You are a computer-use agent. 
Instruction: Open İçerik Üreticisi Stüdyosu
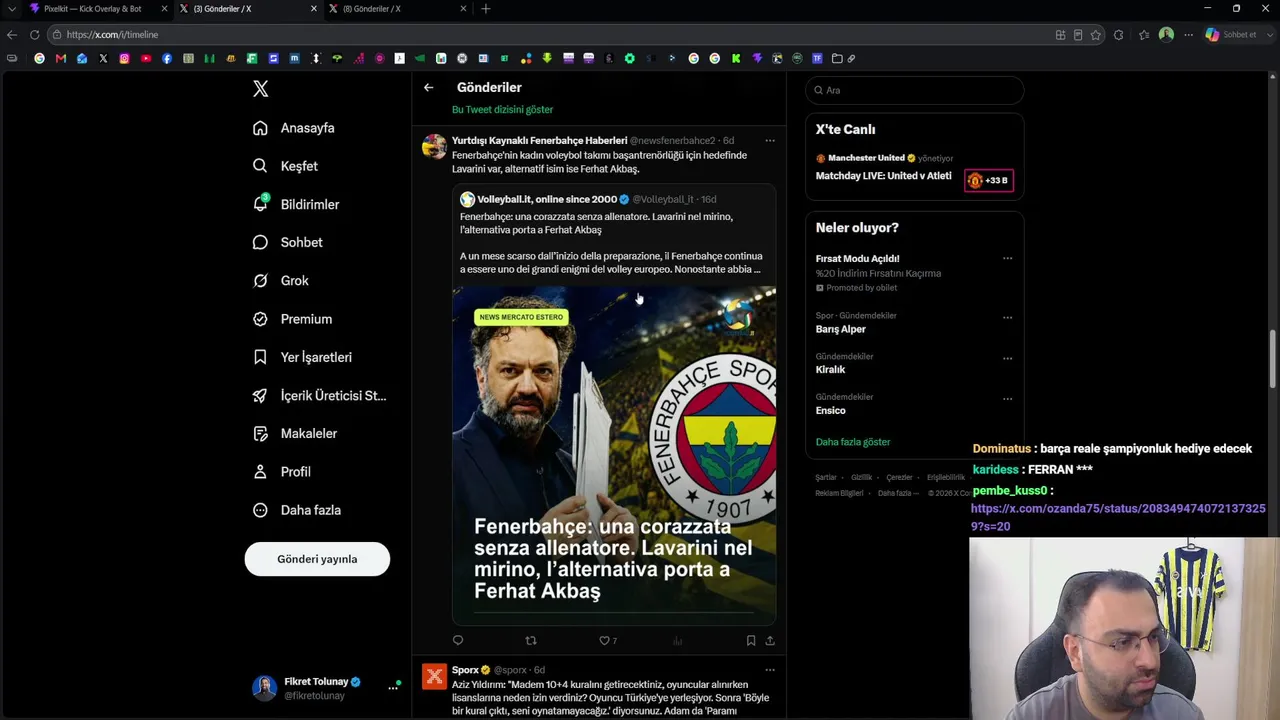point(319,395)
